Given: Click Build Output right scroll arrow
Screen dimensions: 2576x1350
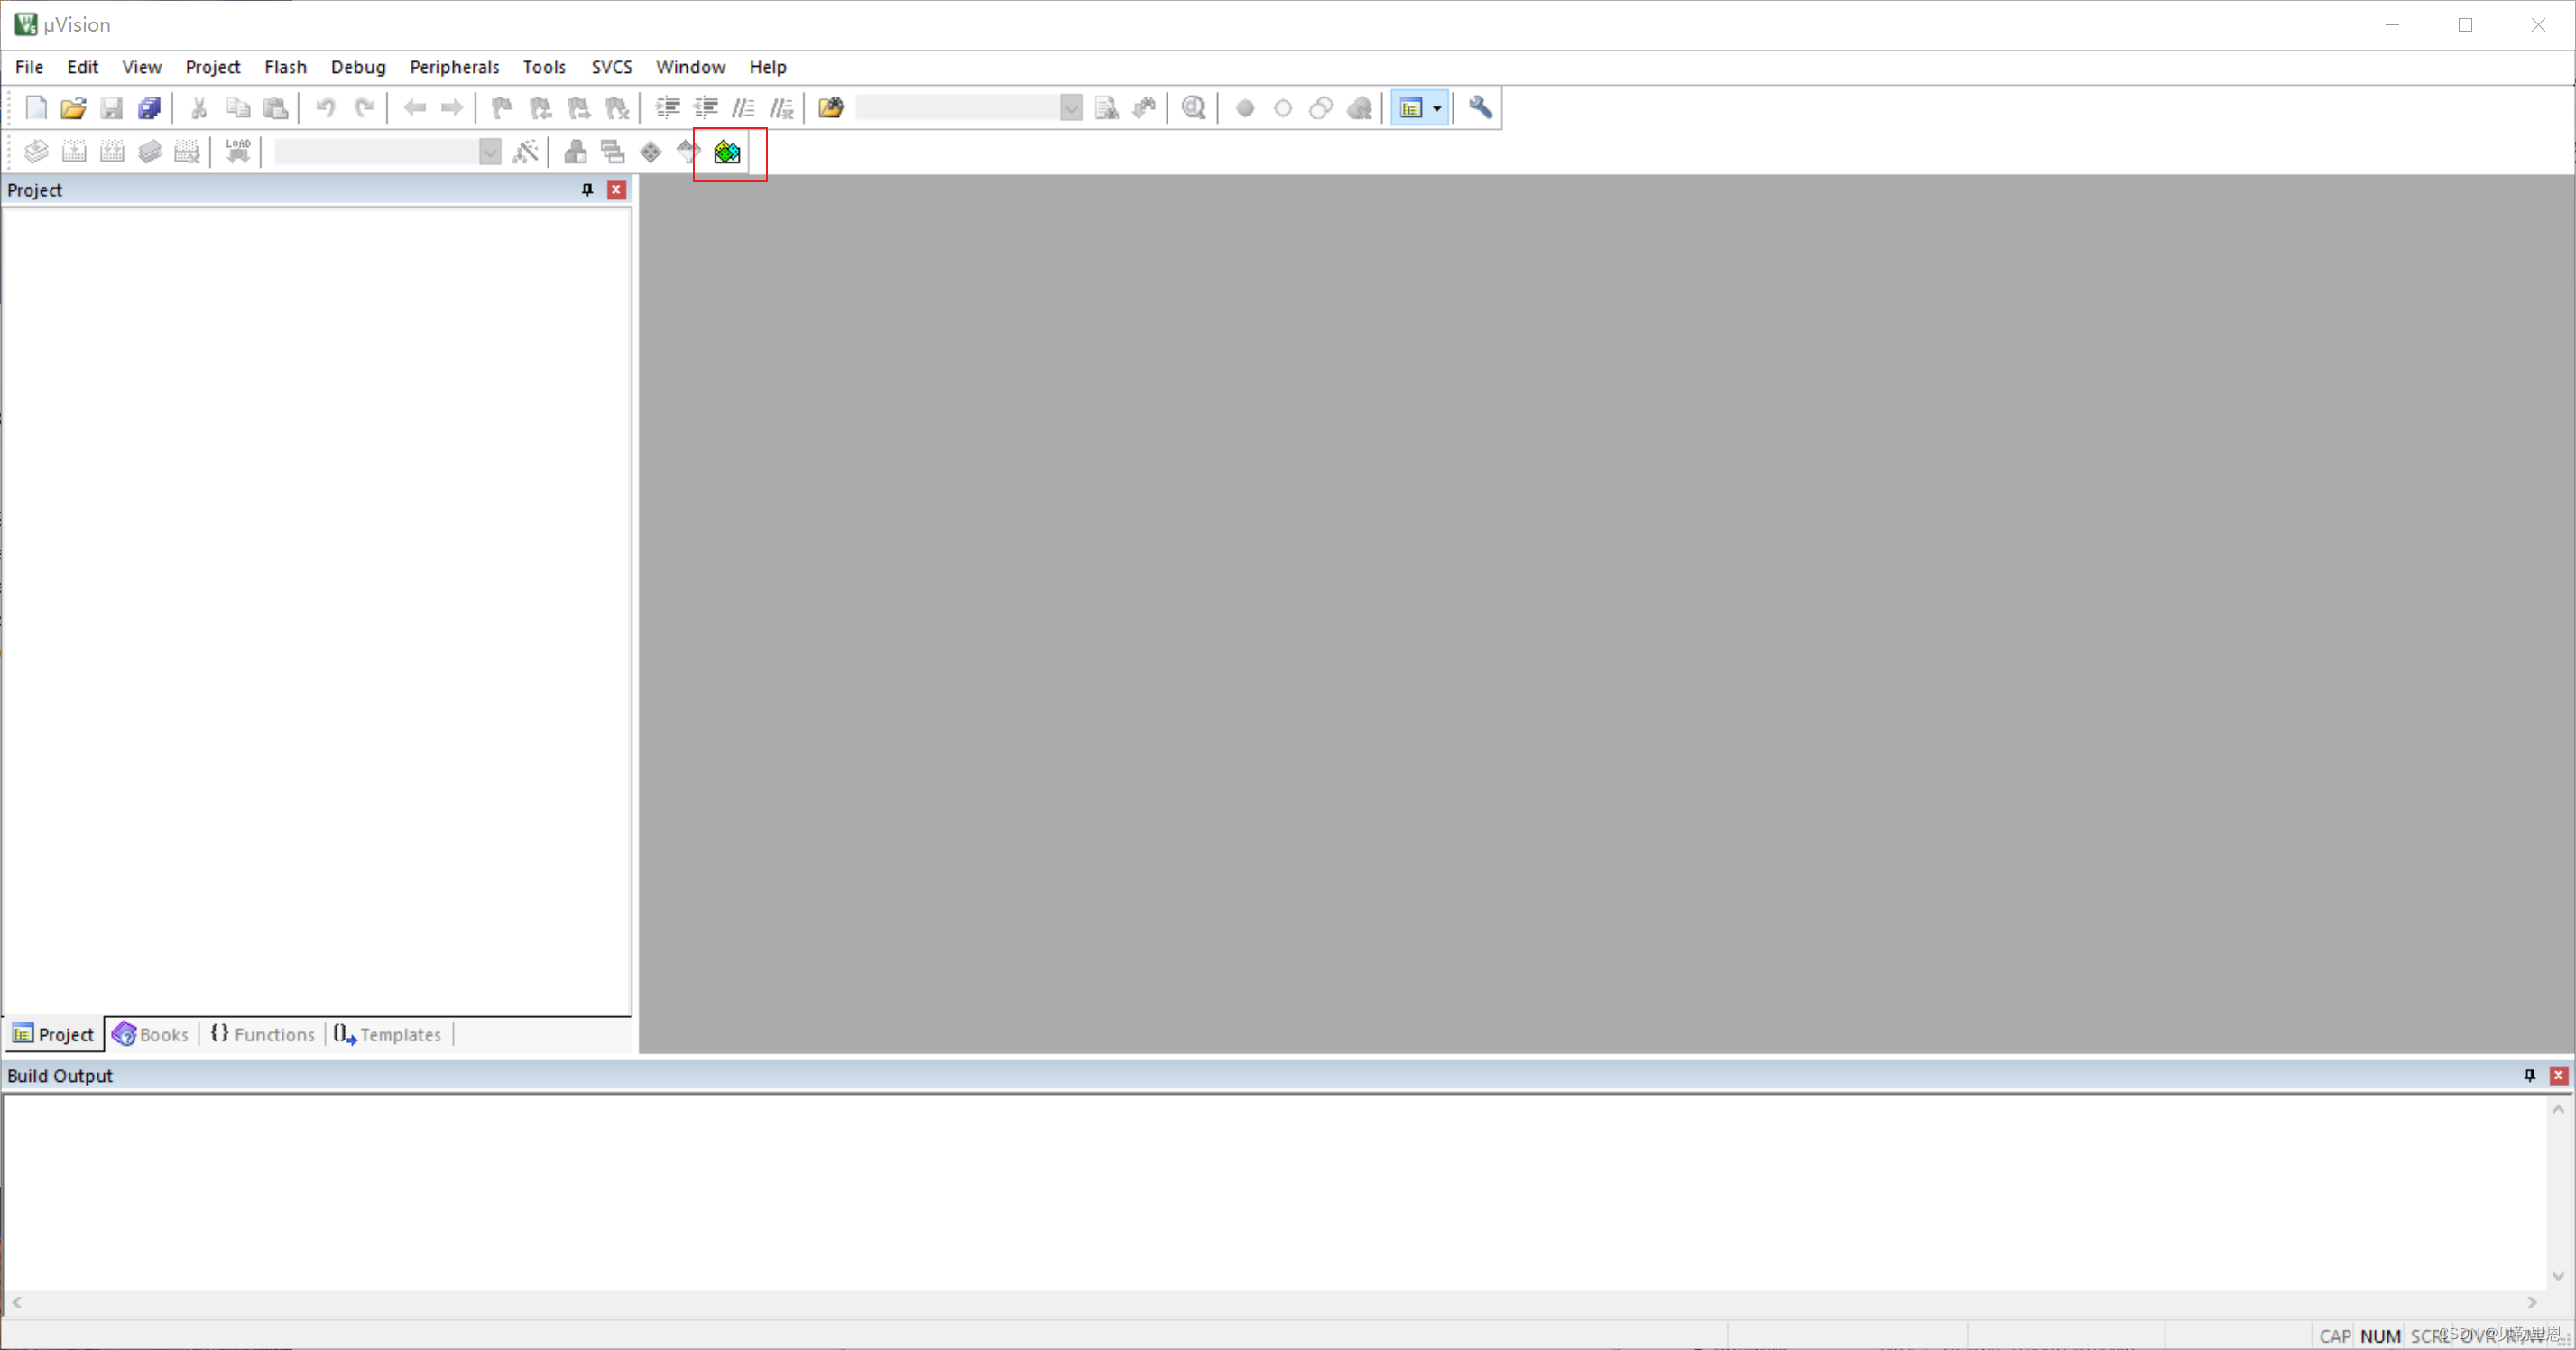Looking at the screenshot, I should pyautogui.click(x=2531, y=1303).
